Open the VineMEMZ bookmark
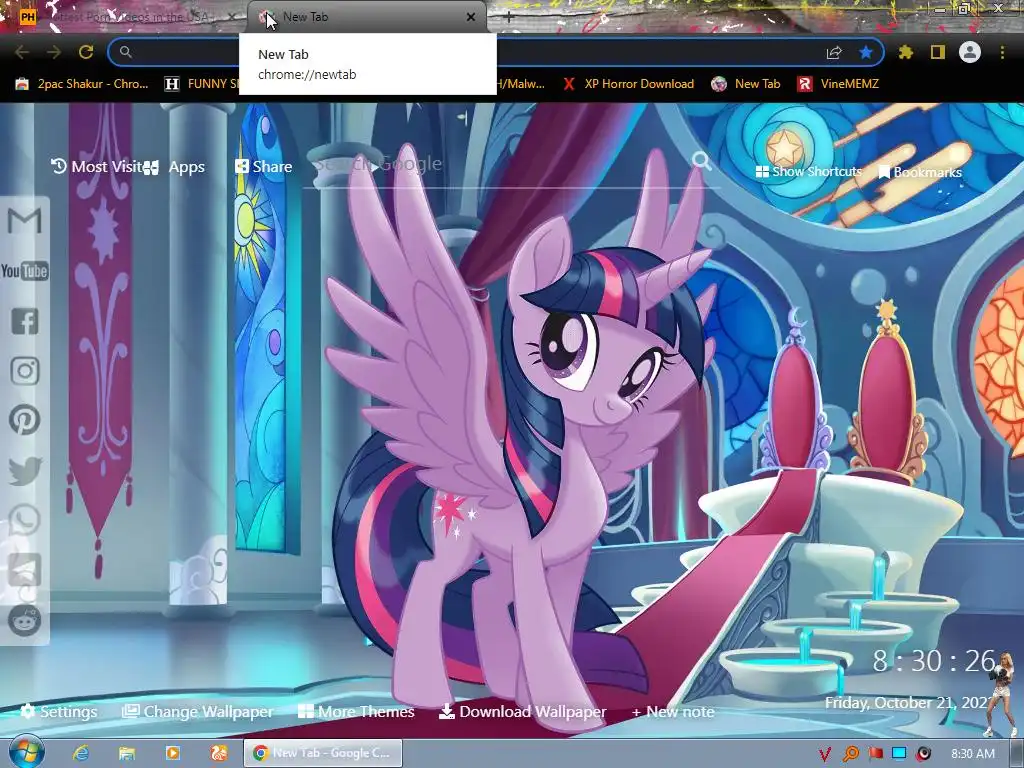 click(x=838, y=84)
